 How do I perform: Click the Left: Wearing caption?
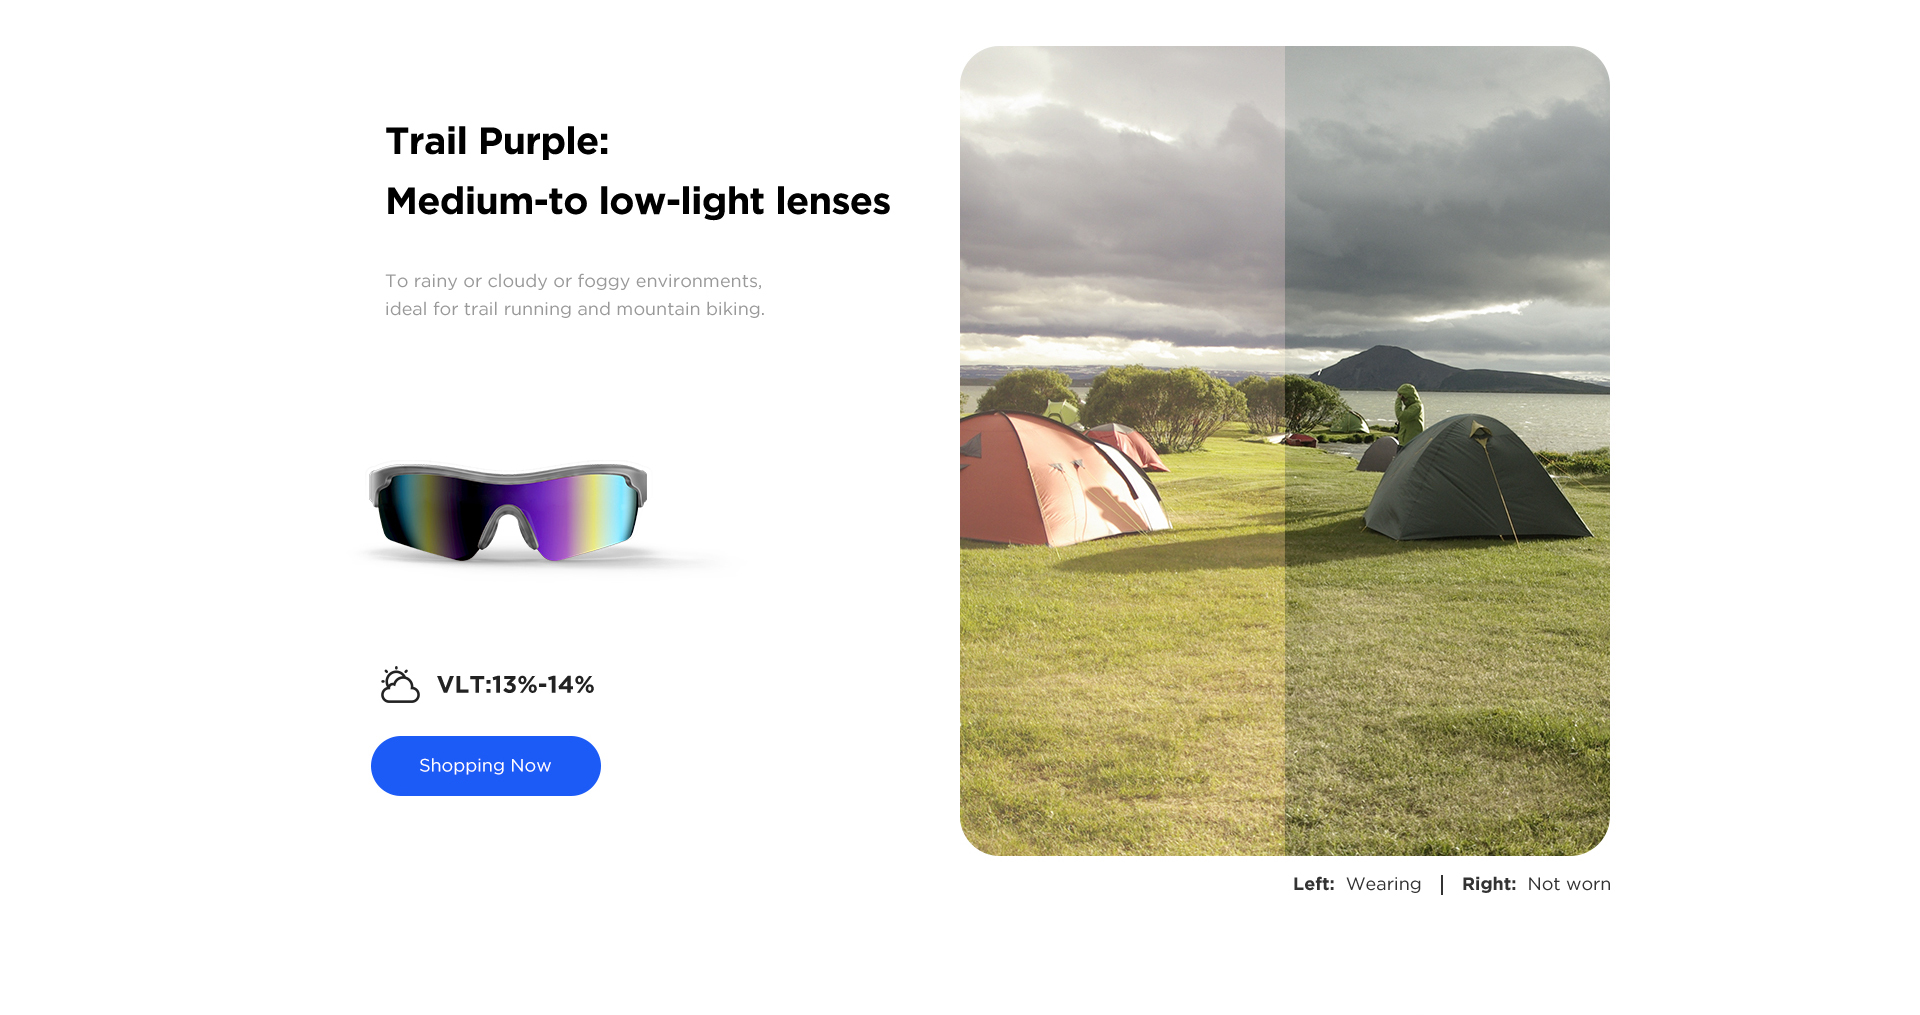1357,884
